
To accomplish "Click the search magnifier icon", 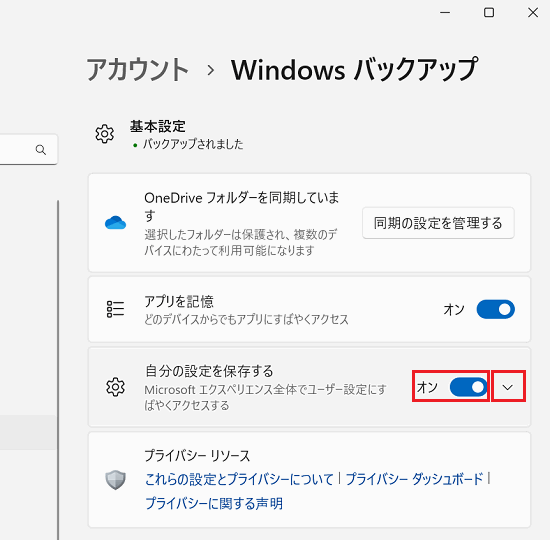I will click(x=41, y=150).
